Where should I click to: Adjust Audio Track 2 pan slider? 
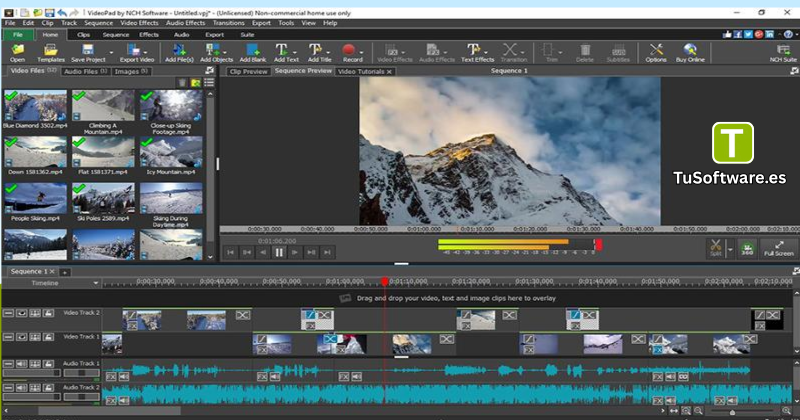[81, 397]
